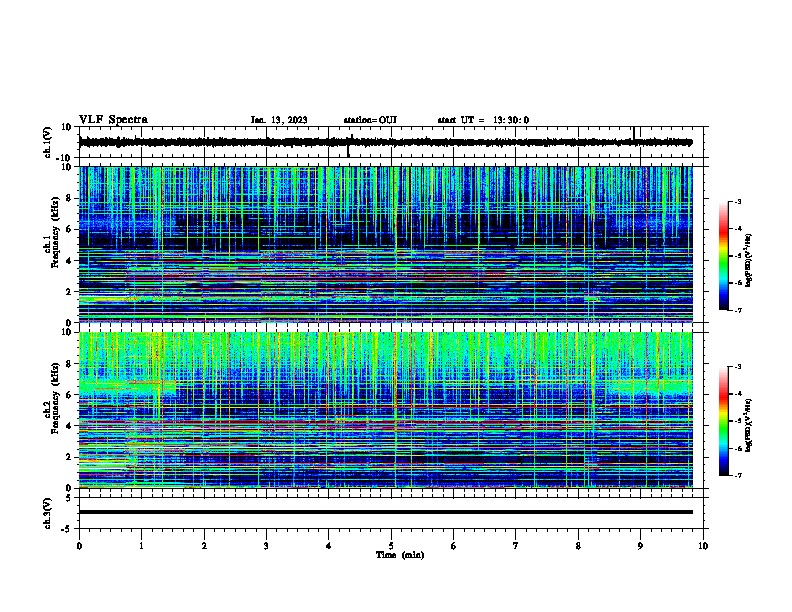Click the "Time (min)" axis title
The width and height of the screenshot is (792, 612).
[400, 555]
